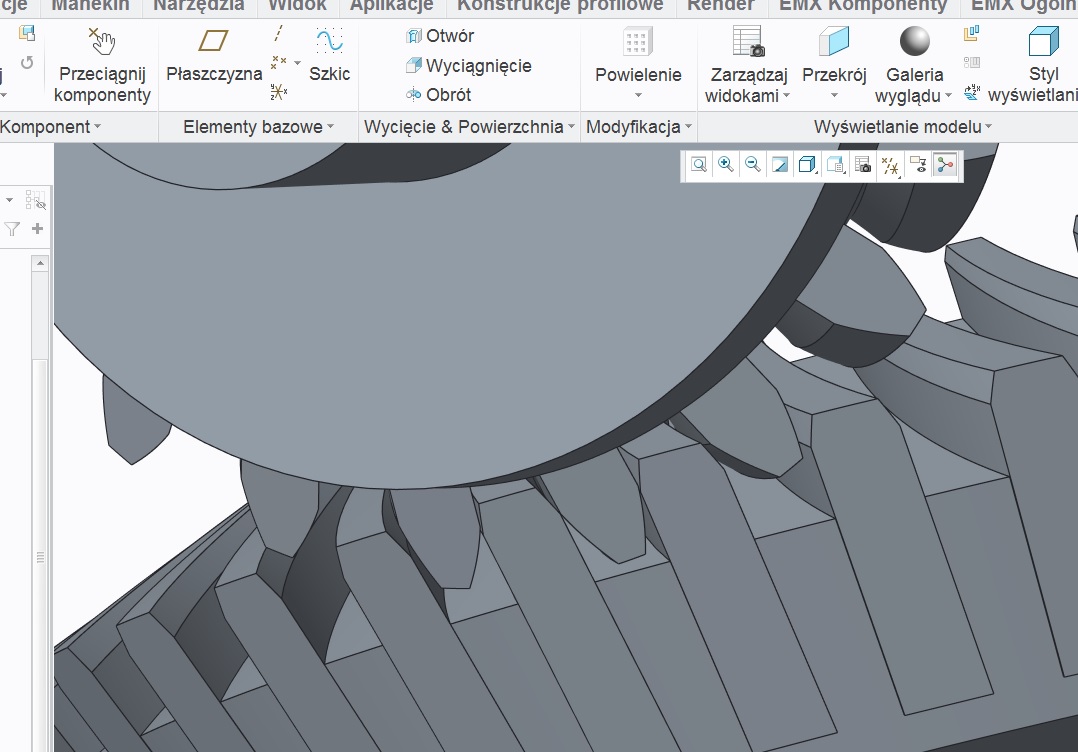Viewport: 1078px width, 752px height.
Task: Expand Zarządzaj widokami dropdown arrow
Action: [786, 96]
